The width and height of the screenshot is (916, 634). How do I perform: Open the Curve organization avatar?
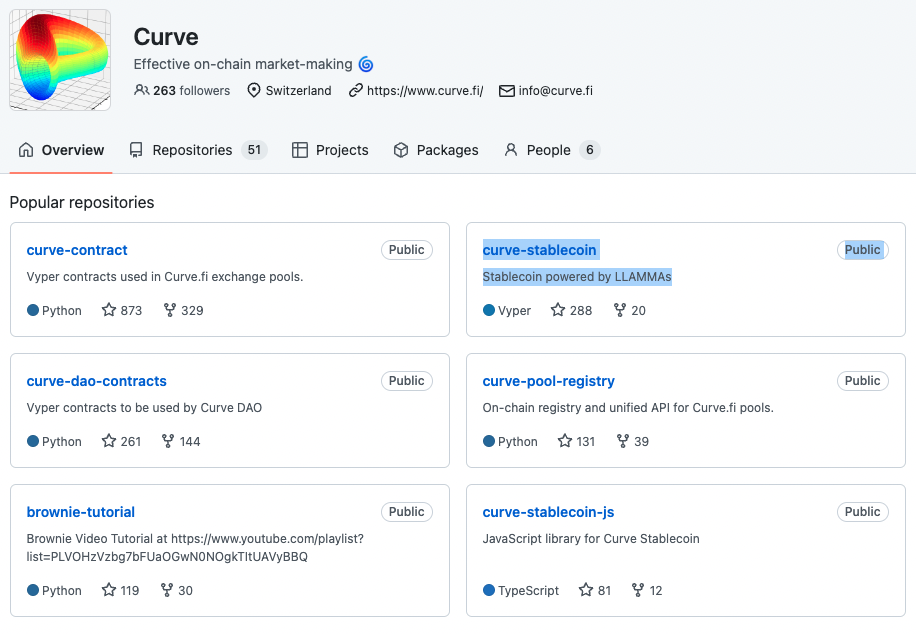point(60,60)
